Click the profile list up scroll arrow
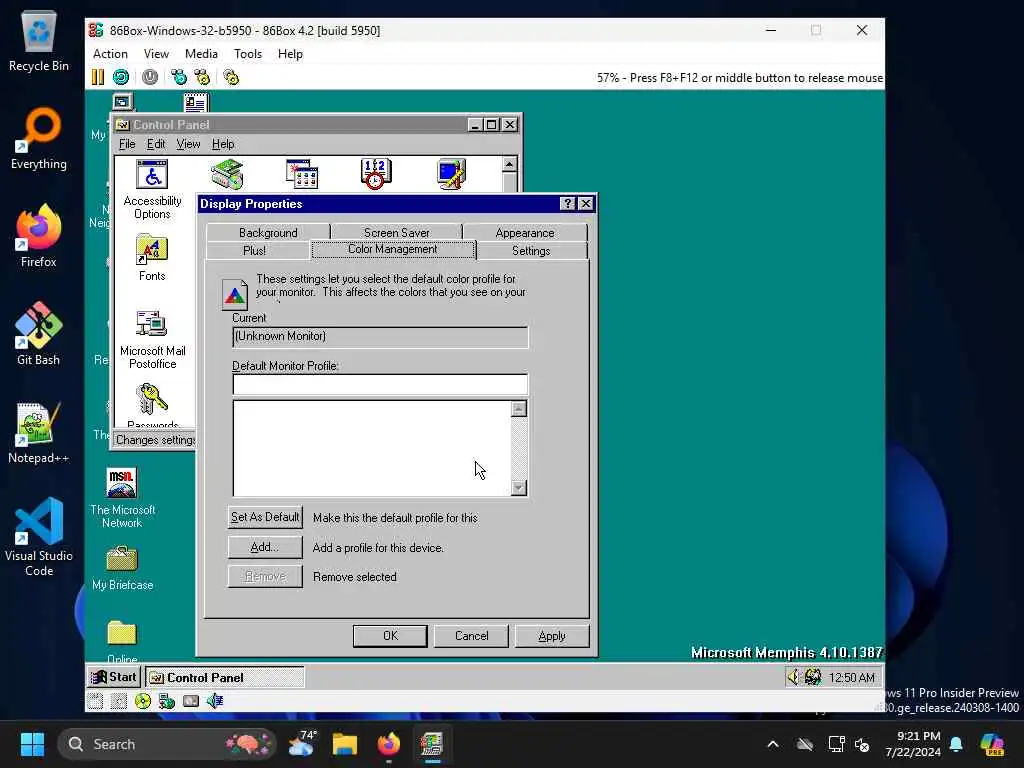1024x768 pixels. pyautogui.click(x=519, y=409)
